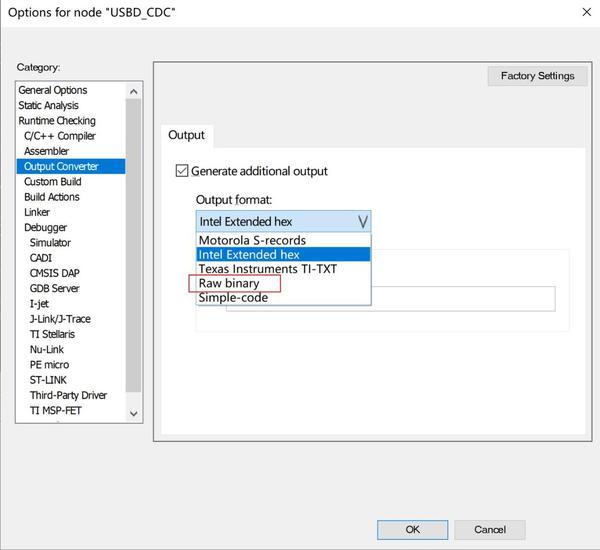Click the category list scrollbar thumb

pyautogui.click(x=133, y=246)
